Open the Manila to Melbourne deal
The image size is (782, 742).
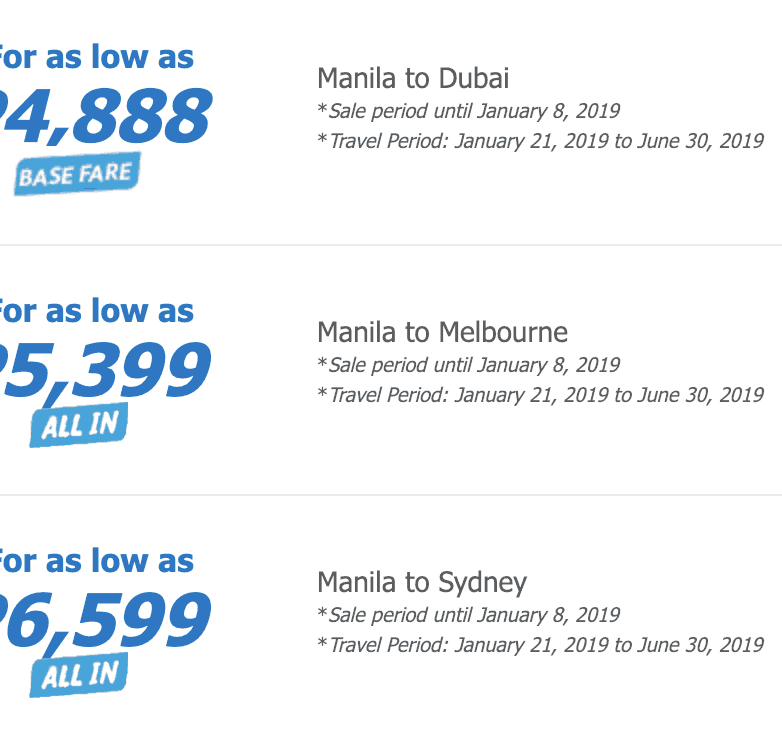click(x=442, y=332)
